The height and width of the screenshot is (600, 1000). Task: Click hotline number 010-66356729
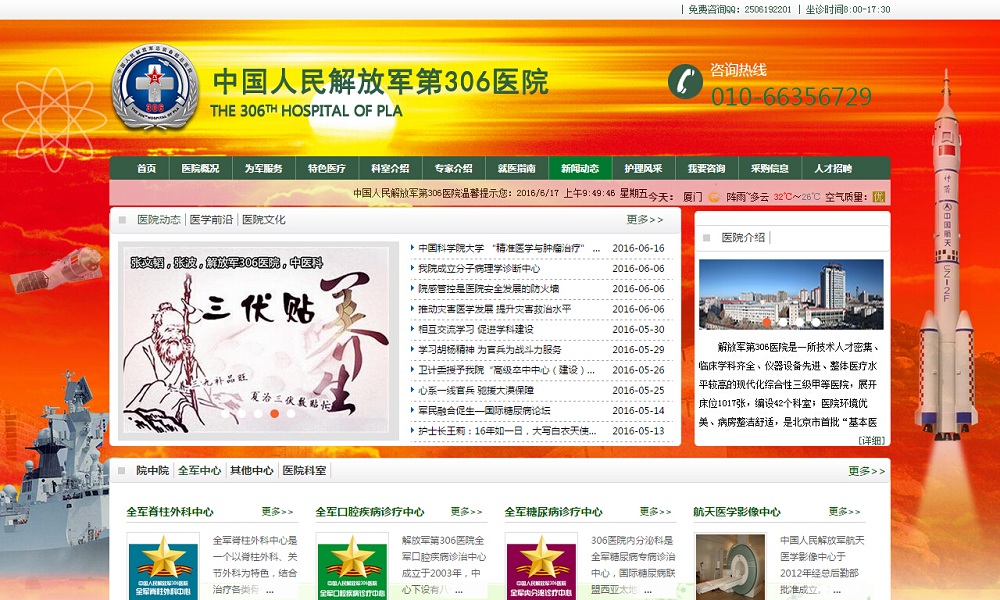pyautogui.click(x=791, y=97)
